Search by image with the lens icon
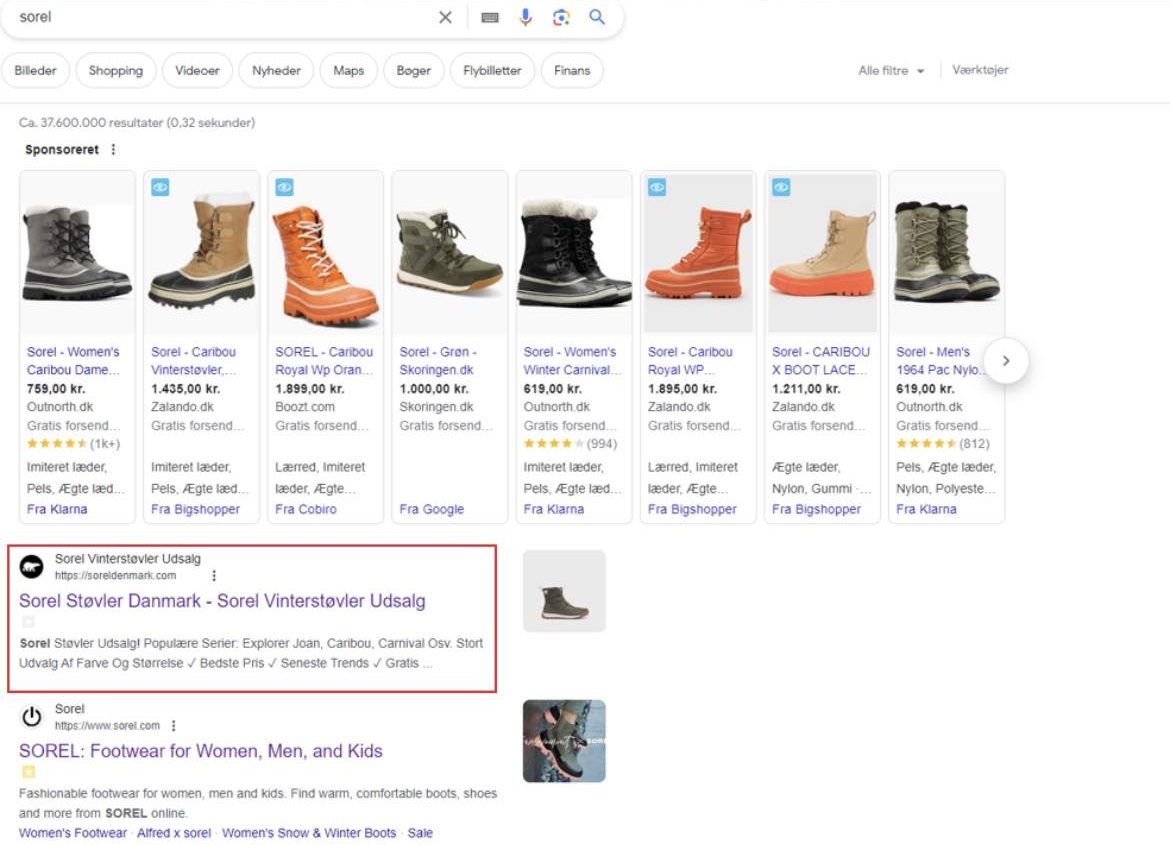This screenshot has width=1170, height=845. coord(561,17)
